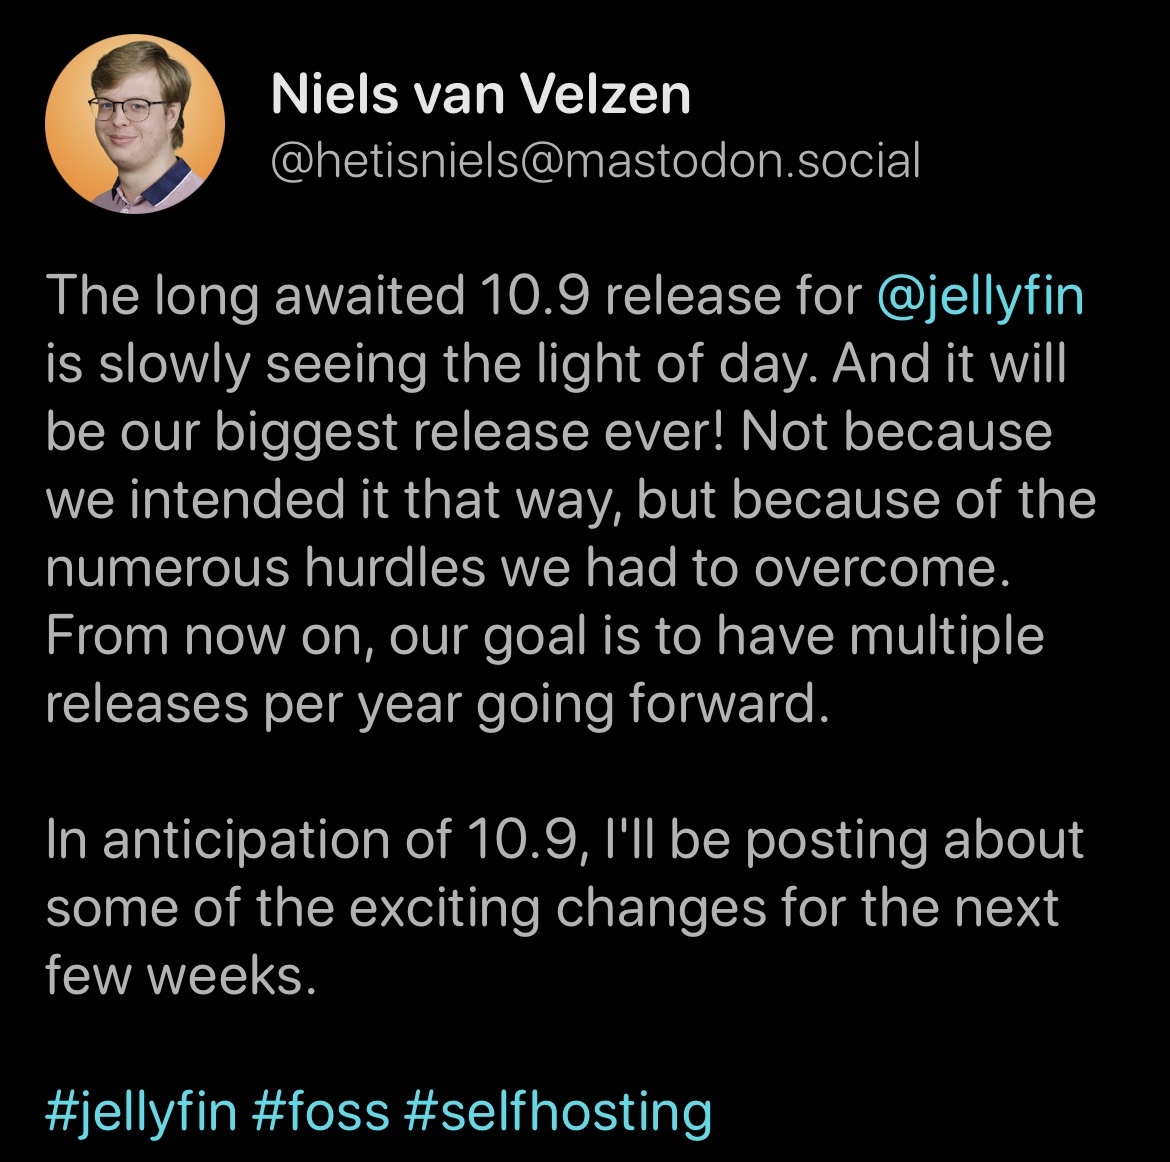Open the @jellyfin mention link

coord(980,296)
